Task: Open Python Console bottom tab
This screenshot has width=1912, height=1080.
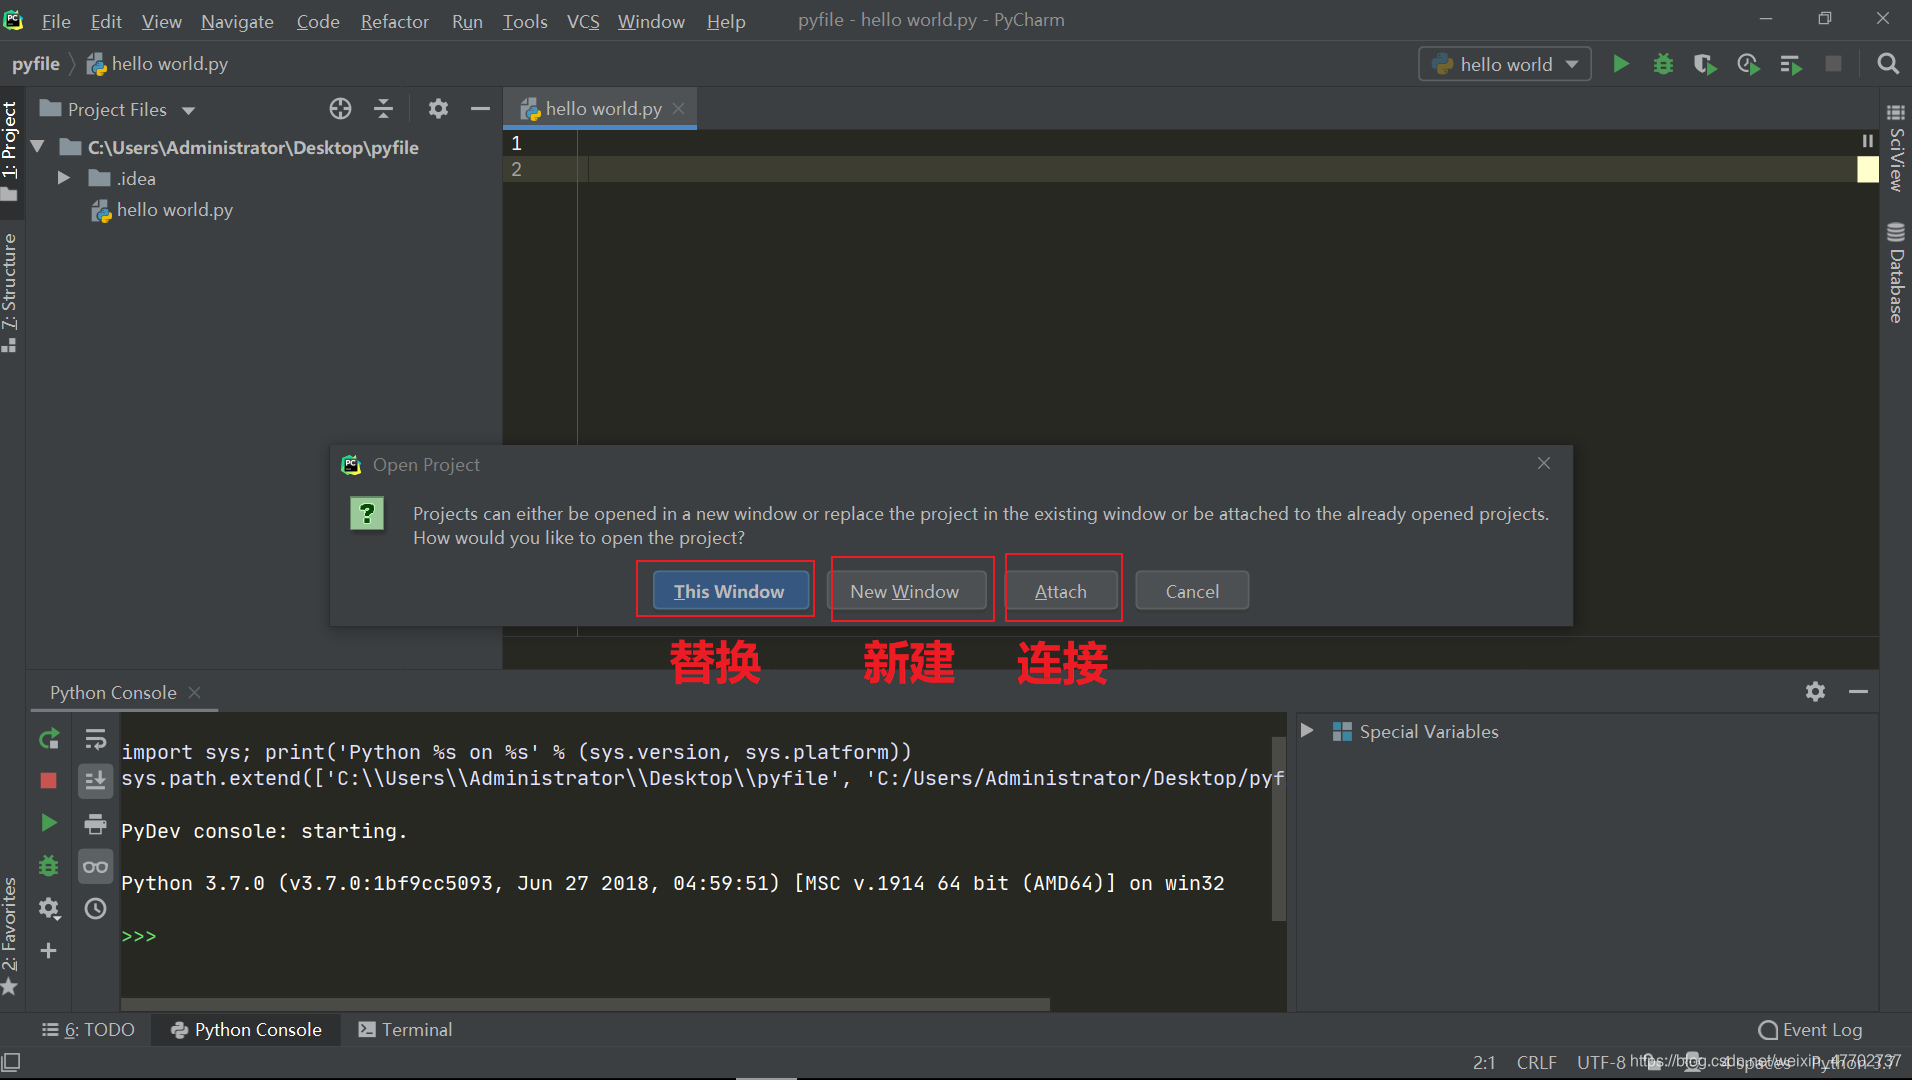Action: click(247, 1030)
